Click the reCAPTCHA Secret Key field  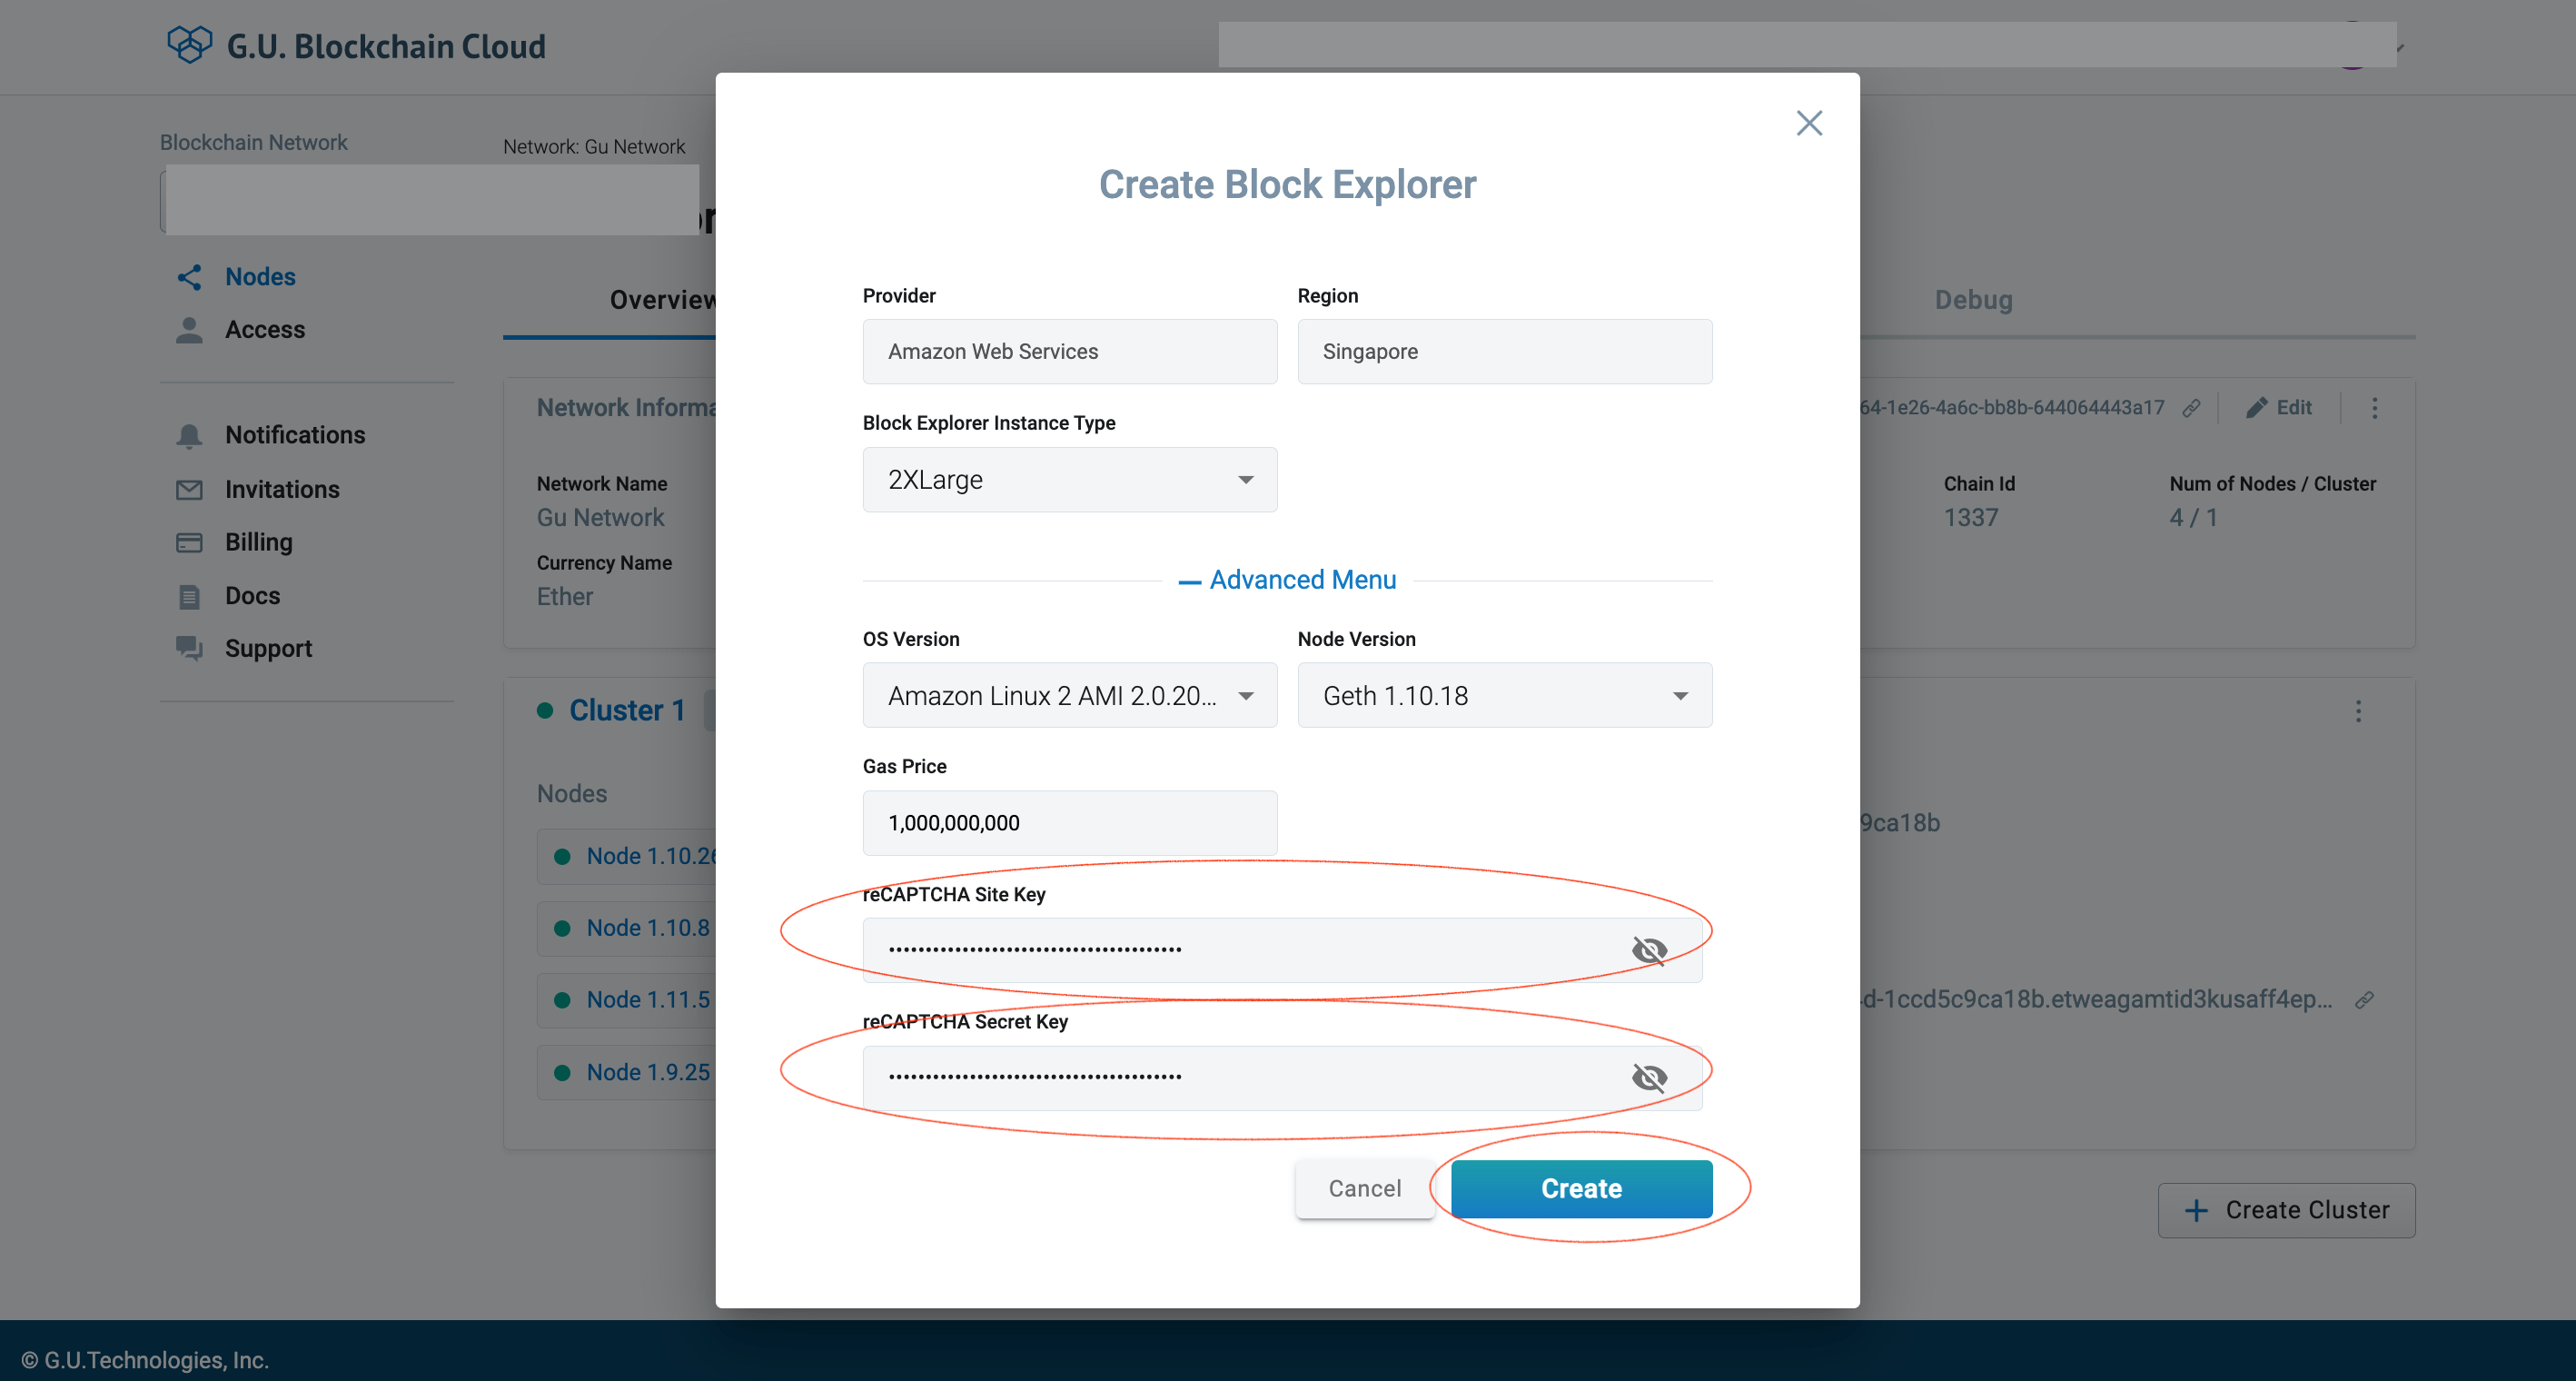1283,1077
